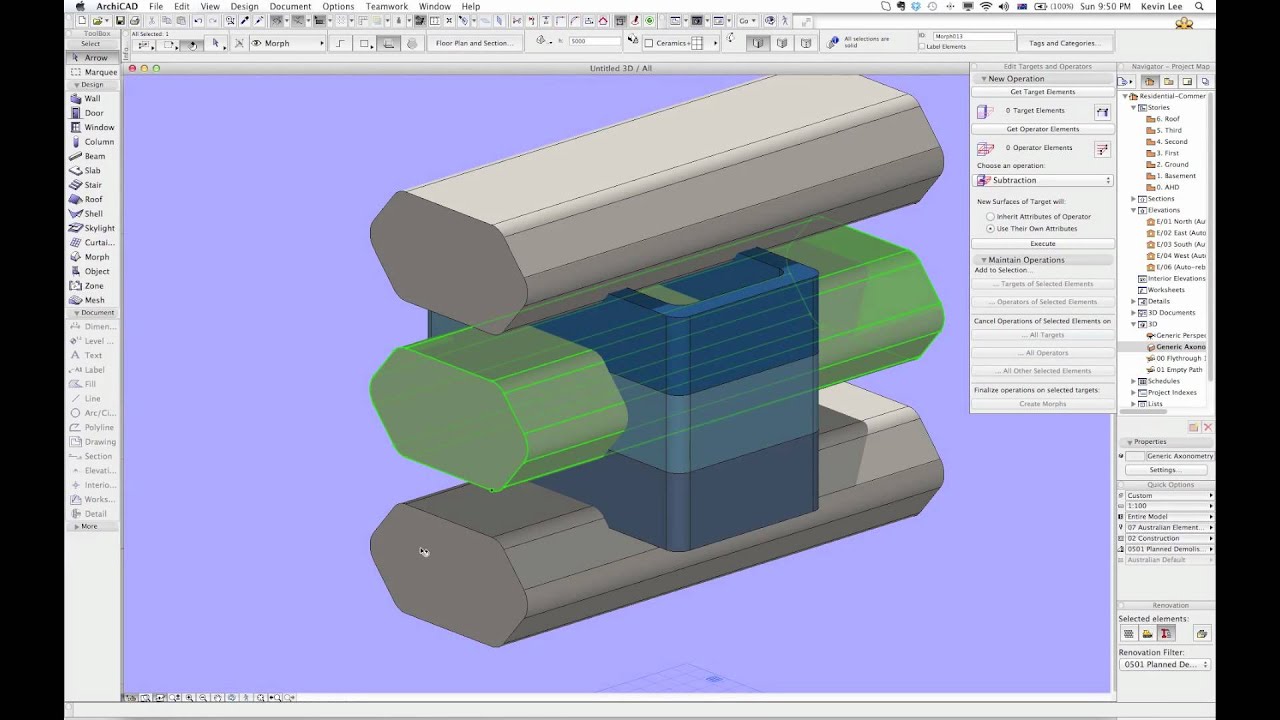Select the Marquee tool

pyautogui.click(x=92, y=72)
